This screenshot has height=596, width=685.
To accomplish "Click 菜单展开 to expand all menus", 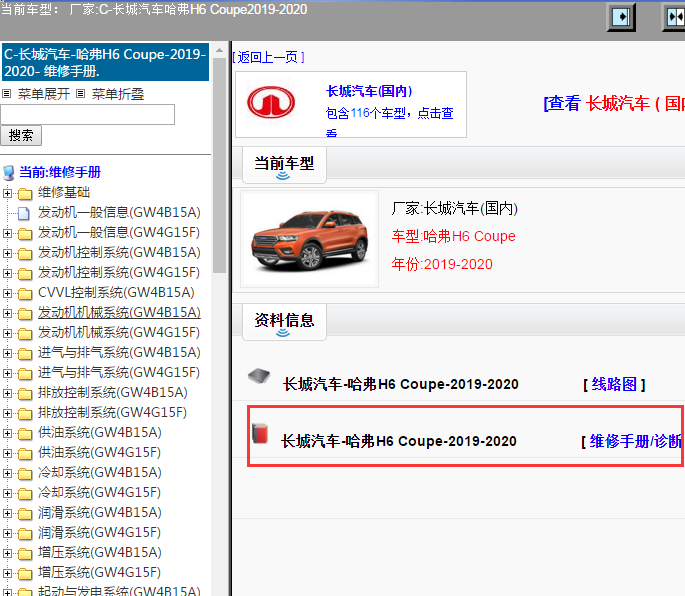I will (43, 94).
